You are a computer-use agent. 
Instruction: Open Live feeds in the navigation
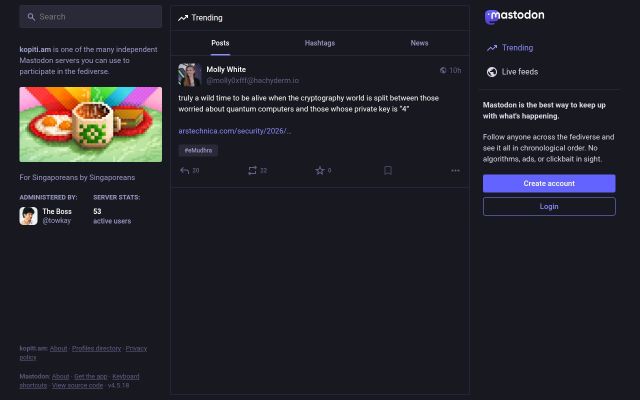pyautogui.click(x=520, y=72)
